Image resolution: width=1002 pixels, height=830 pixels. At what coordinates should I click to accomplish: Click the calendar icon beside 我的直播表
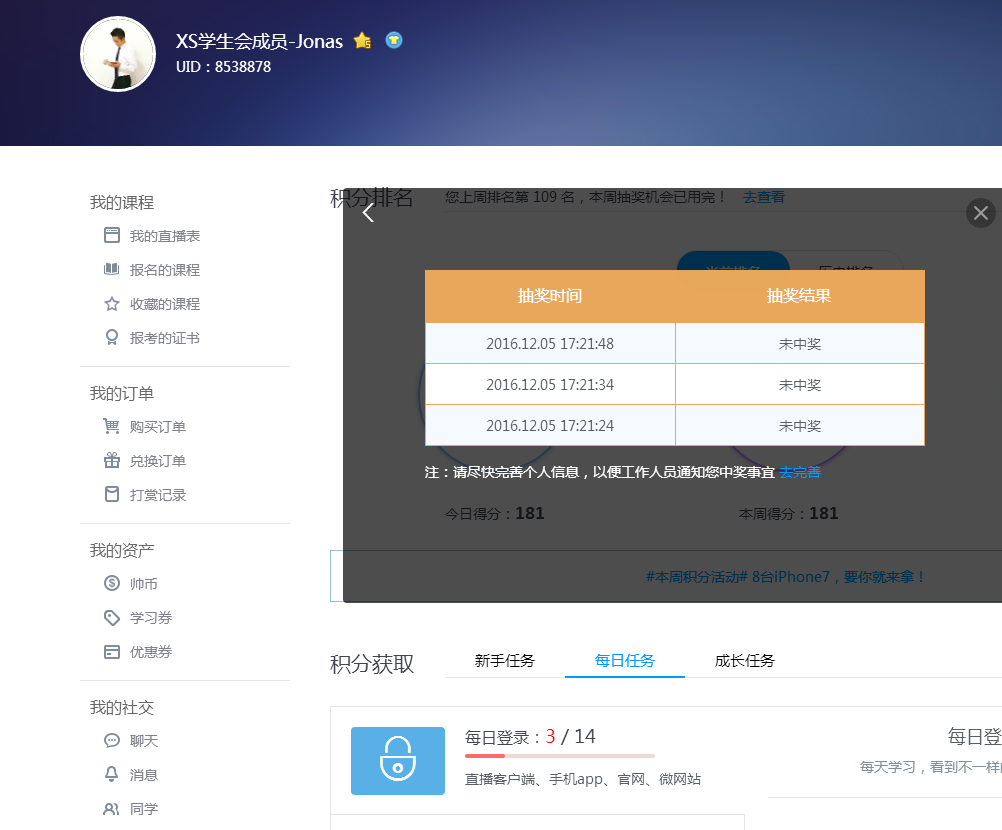(x=112, y=235)
